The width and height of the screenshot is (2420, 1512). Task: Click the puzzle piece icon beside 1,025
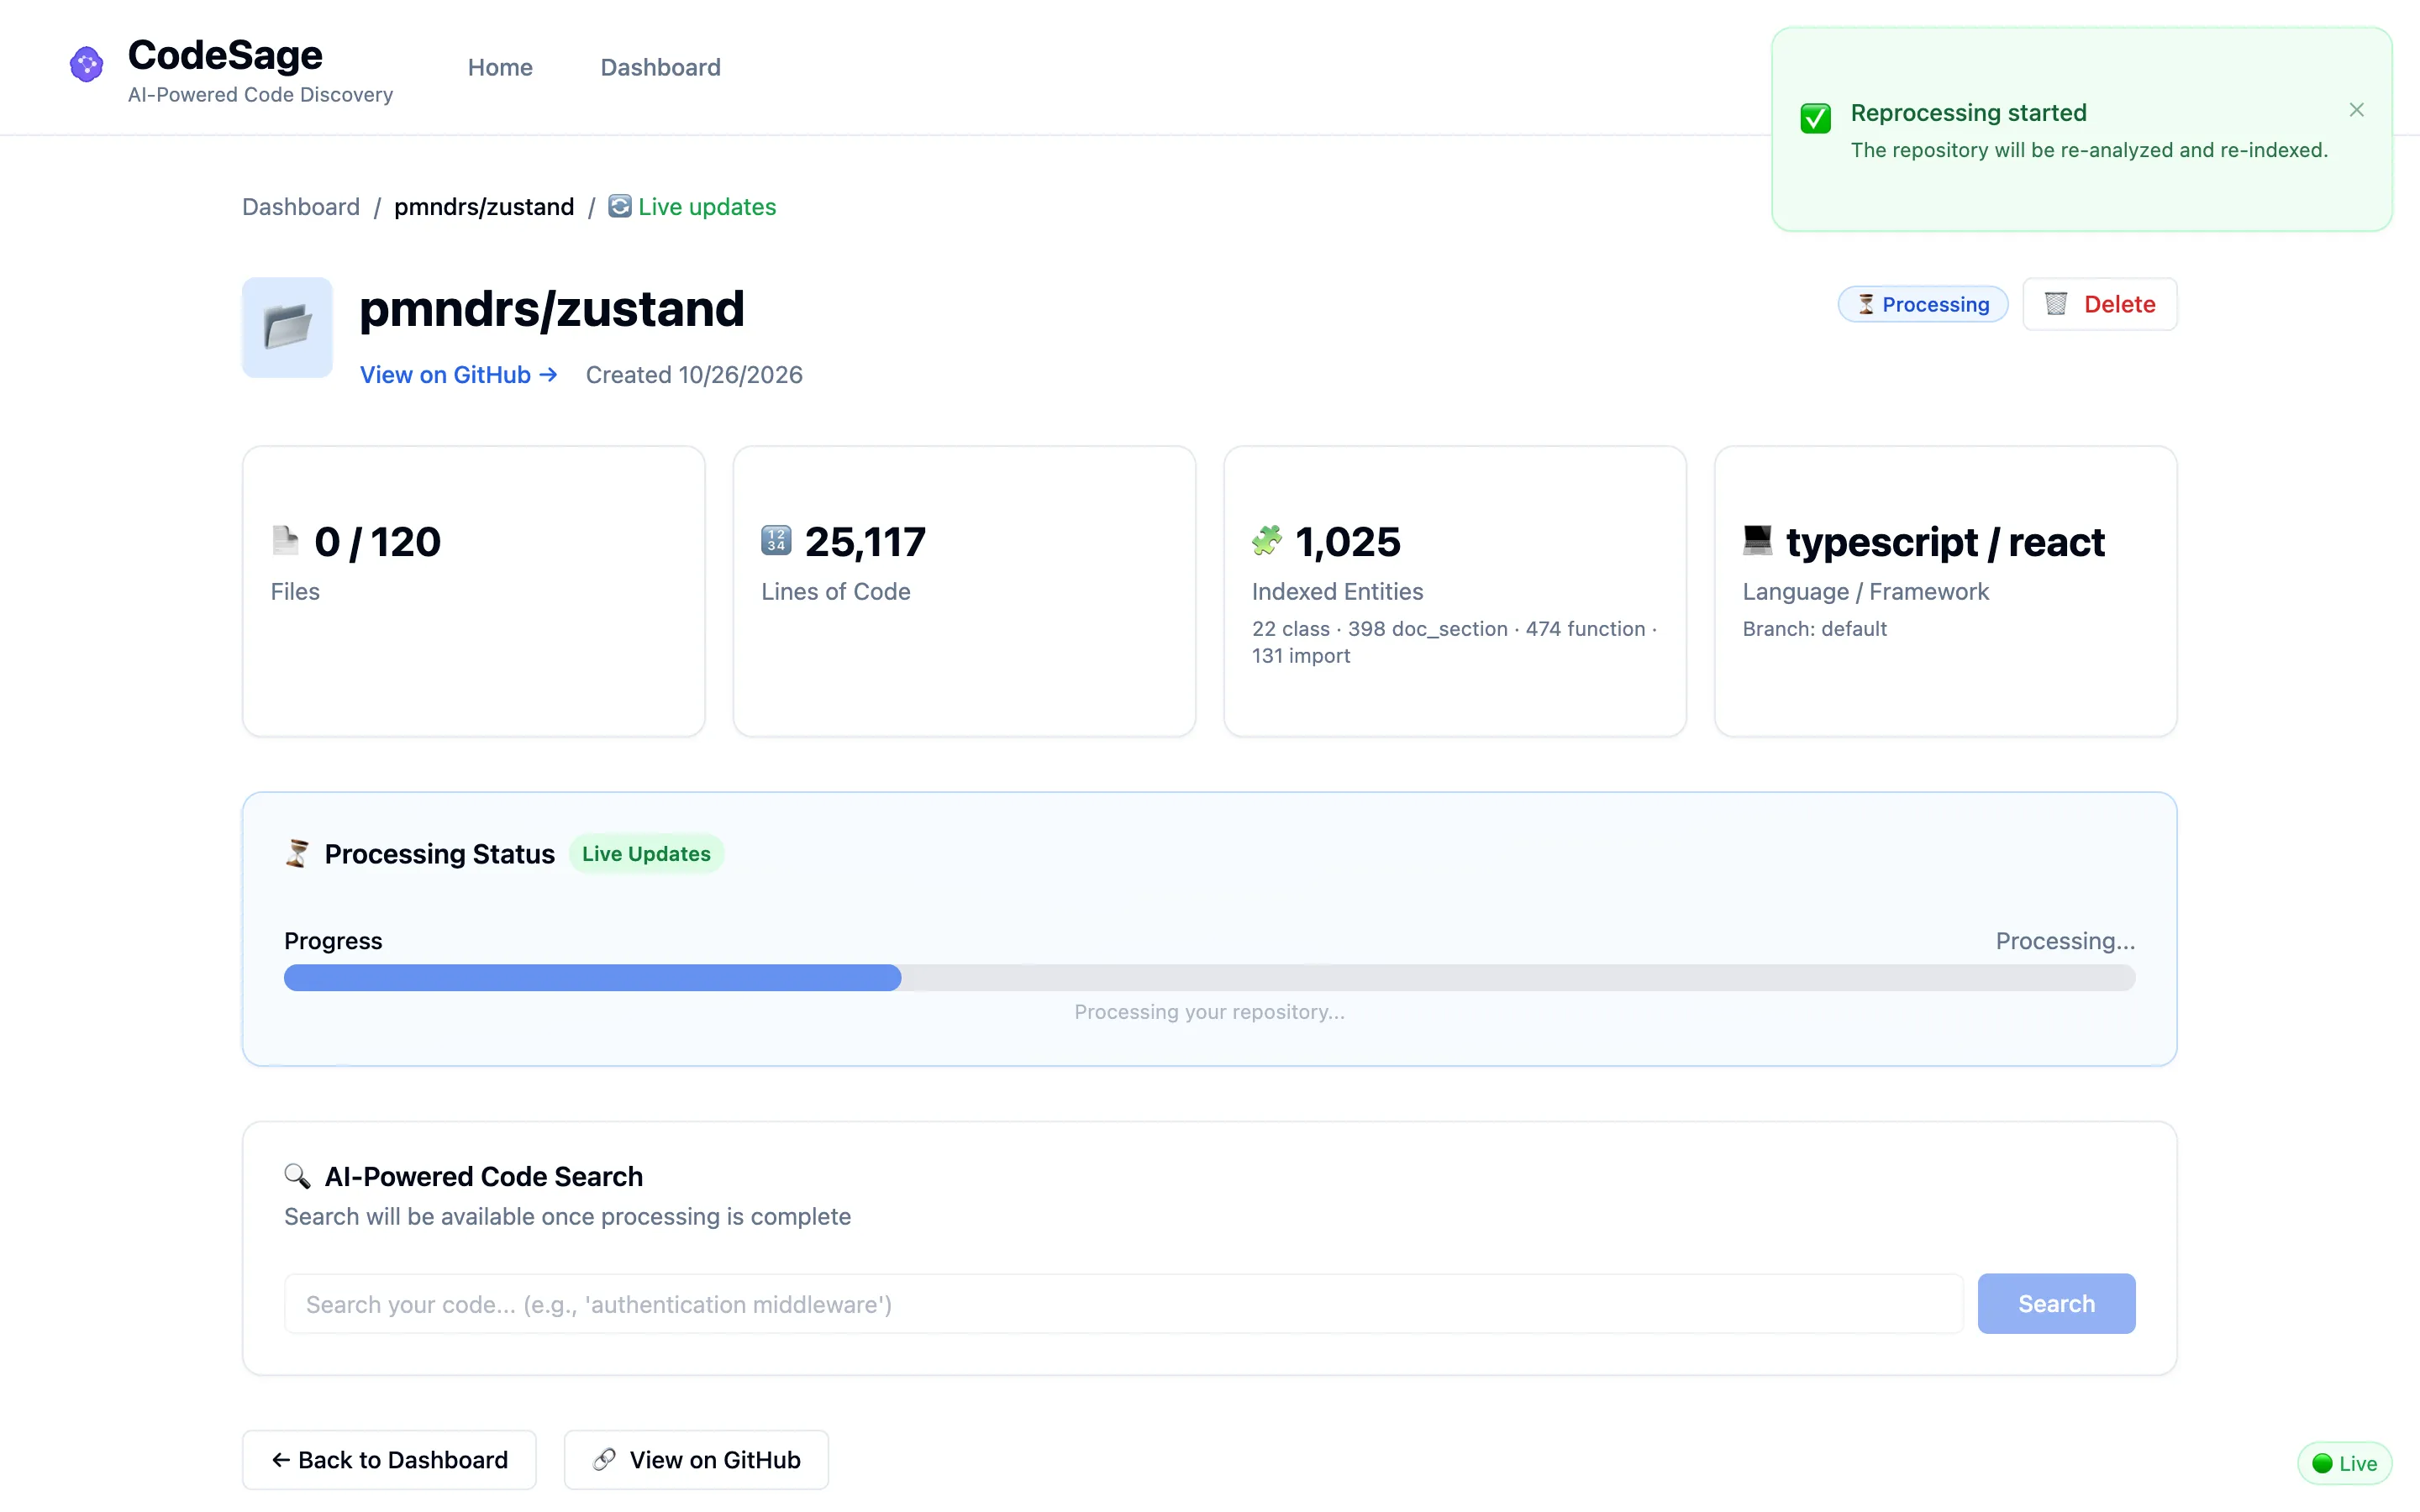1266,541
